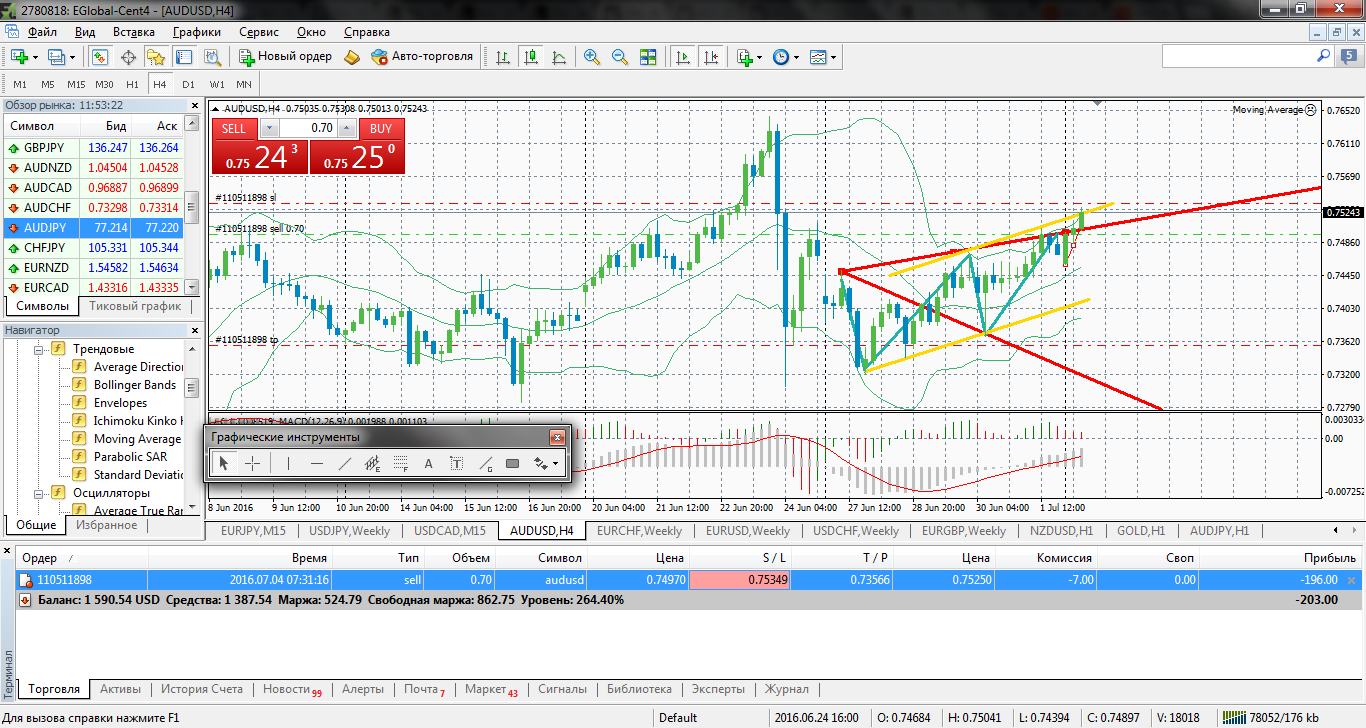Open the Графики menu
This screenshot has width=1366, height=728.
196,32
